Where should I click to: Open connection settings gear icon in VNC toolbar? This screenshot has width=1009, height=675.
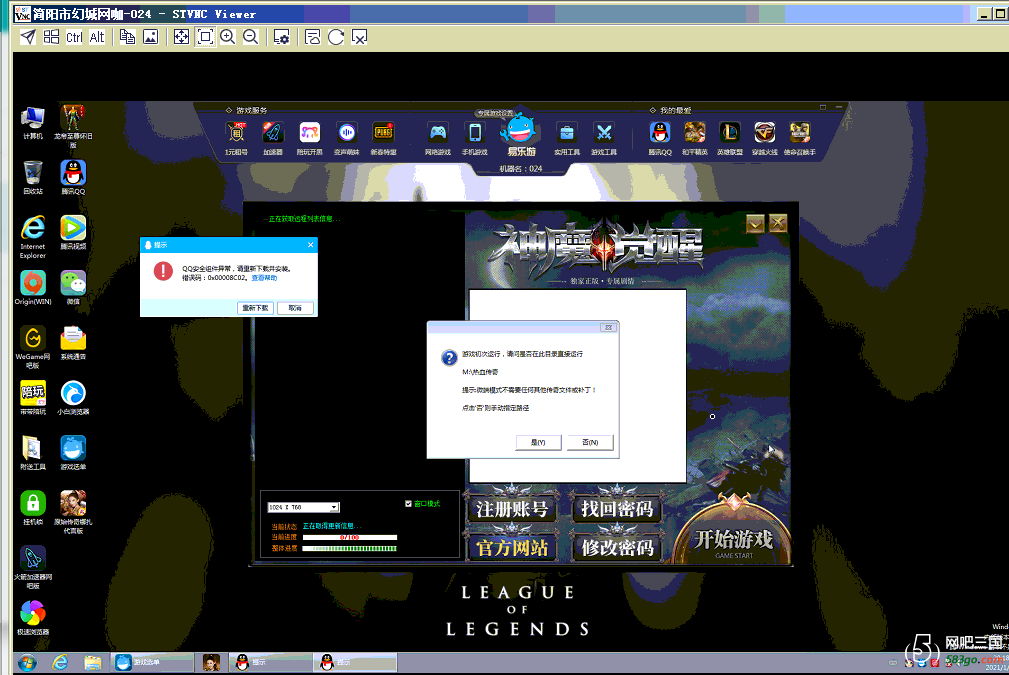point(281,37)
